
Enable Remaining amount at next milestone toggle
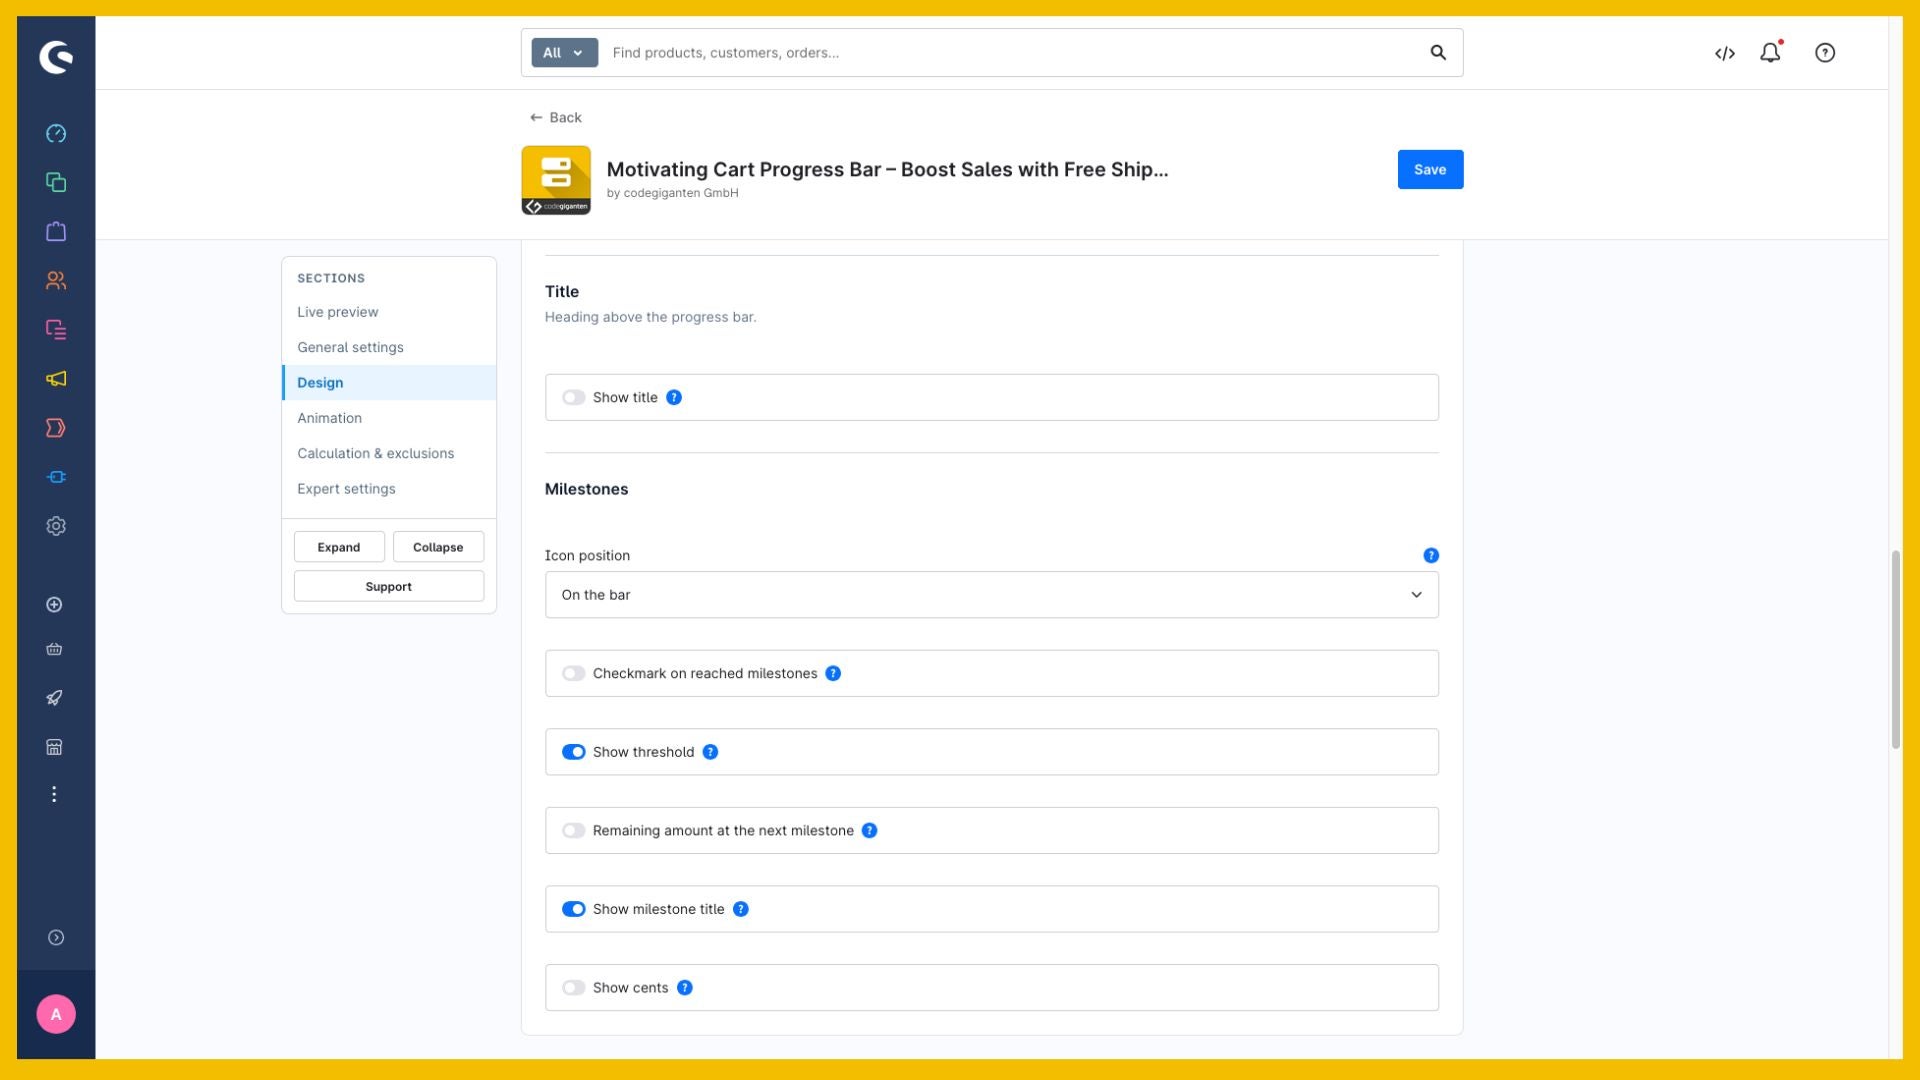[x=573, y=831]
